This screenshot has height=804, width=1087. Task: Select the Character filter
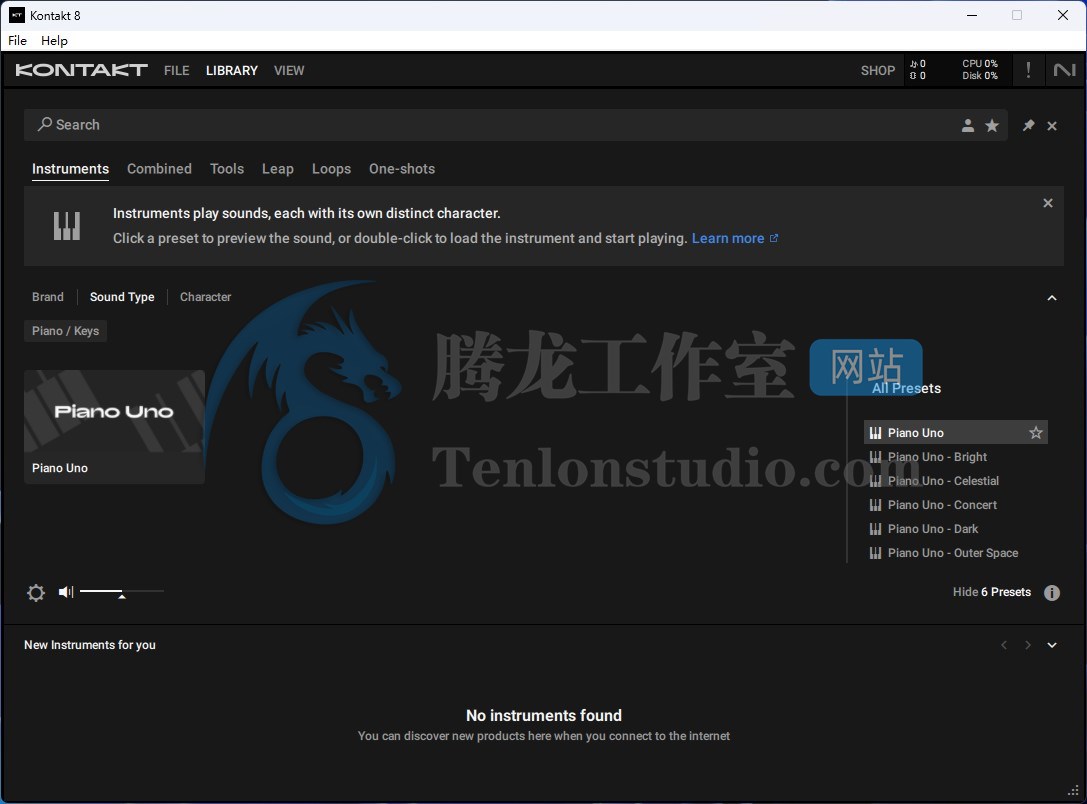pos(205,297)
